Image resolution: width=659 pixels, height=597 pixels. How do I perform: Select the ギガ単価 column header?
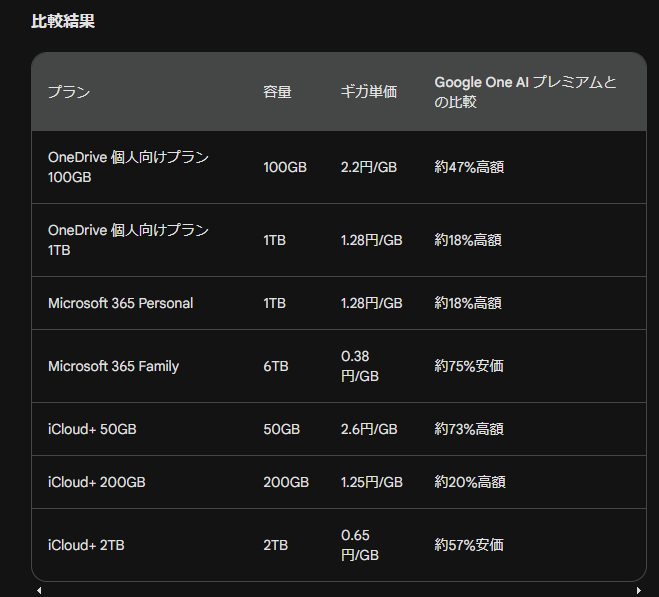pos(369,92)
